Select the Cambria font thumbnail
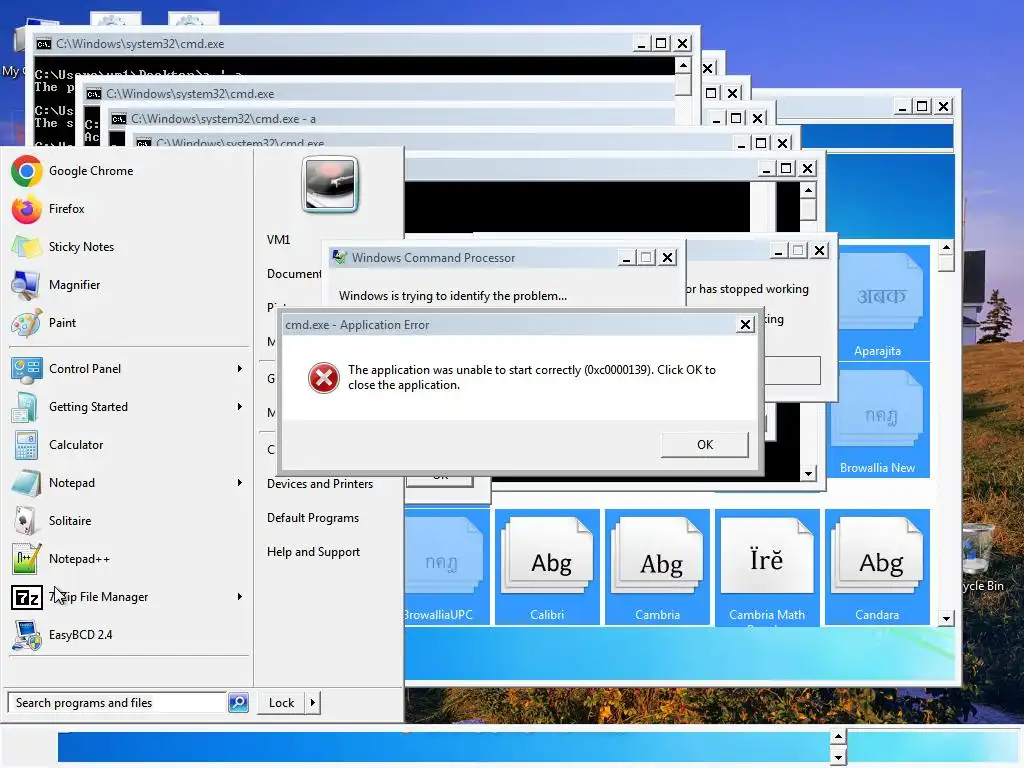This screenshot has height=768, width=1024. coord(658,566)
